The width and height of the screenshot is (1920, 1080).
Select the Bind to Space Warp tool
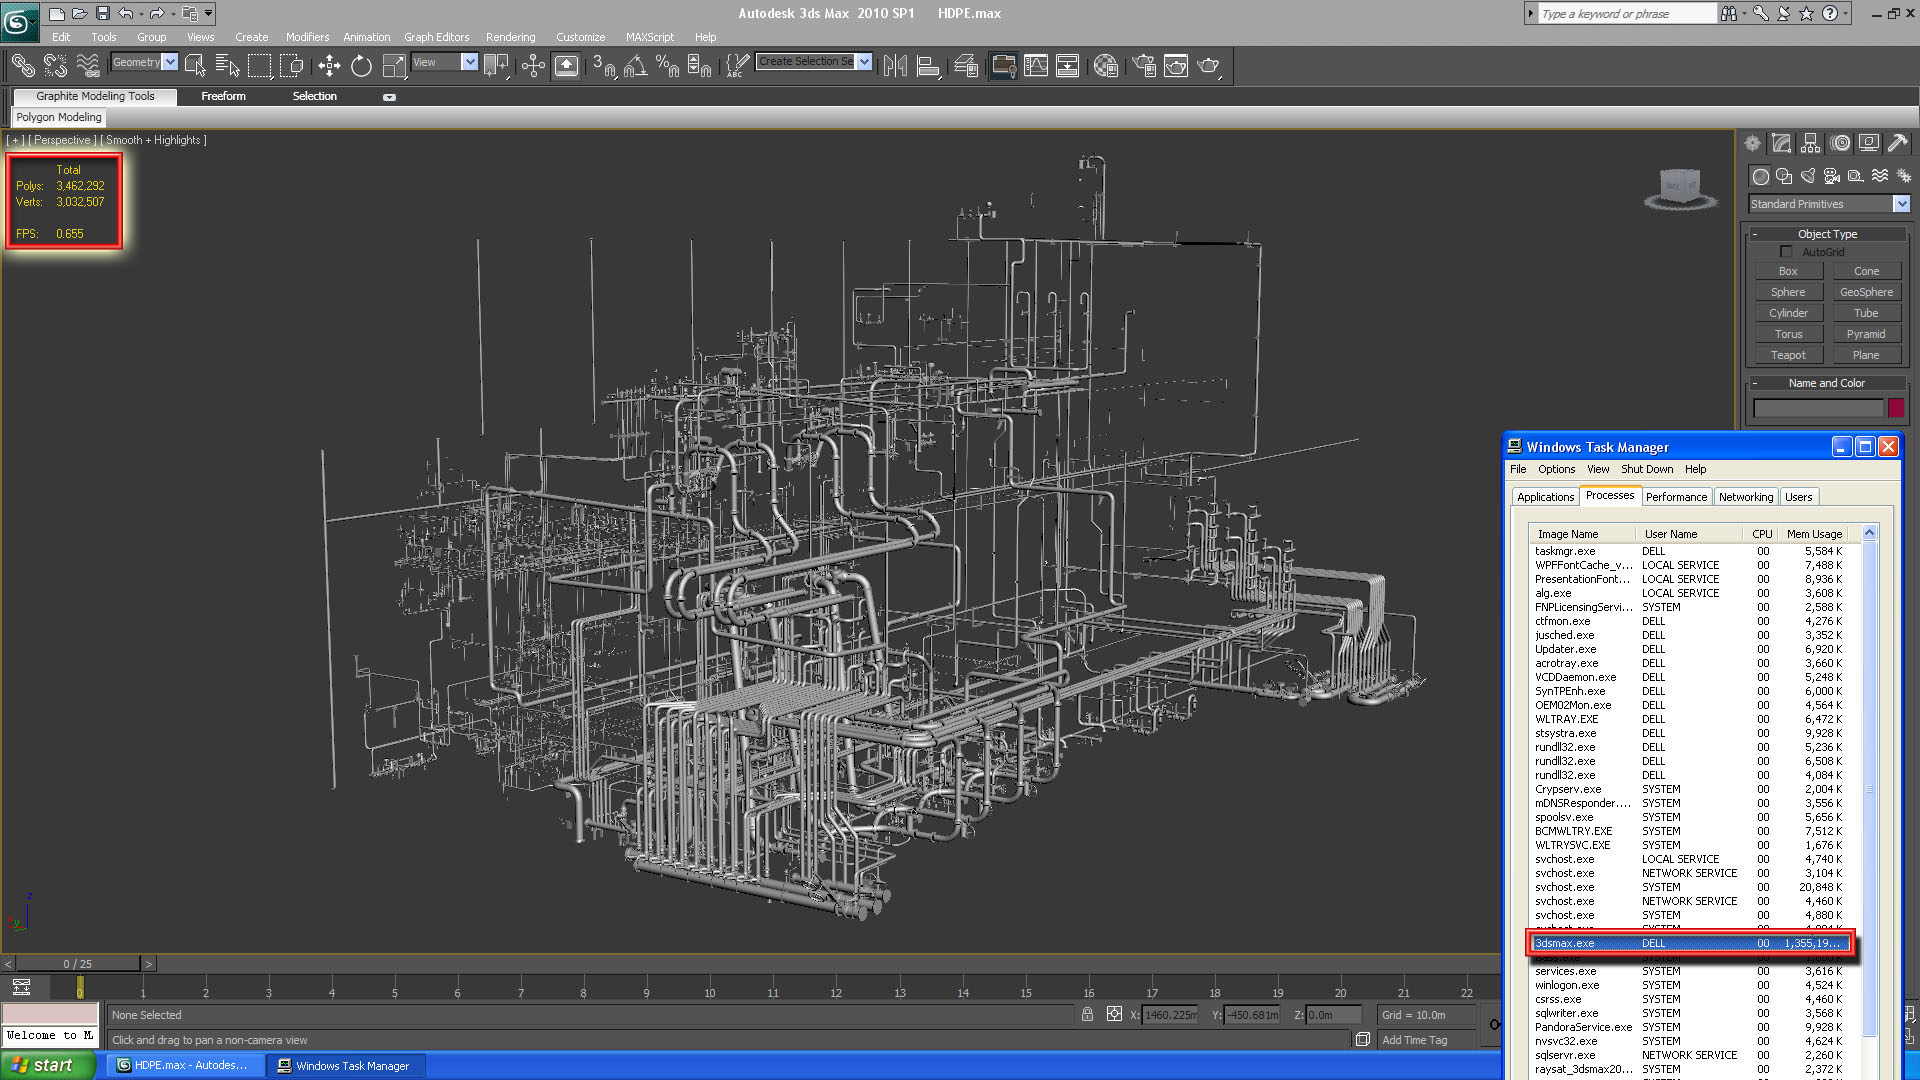[88, 66]
